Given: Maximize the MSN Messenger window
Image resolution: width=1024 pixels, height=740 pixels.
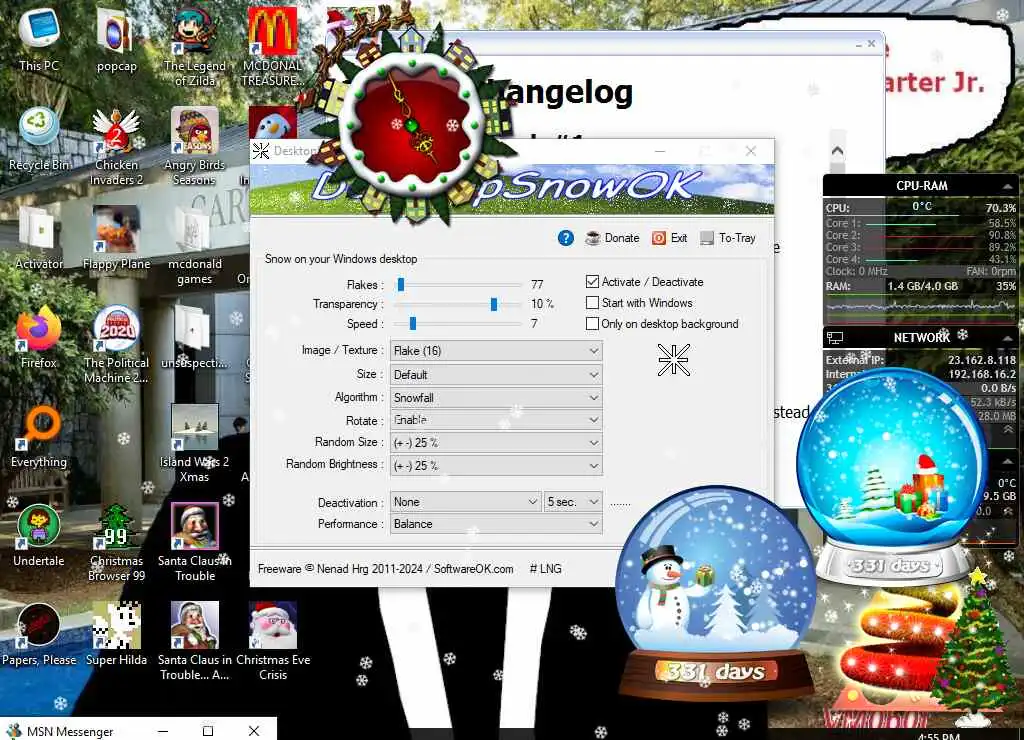Looking at the screenshot, I should click(208, 731).
